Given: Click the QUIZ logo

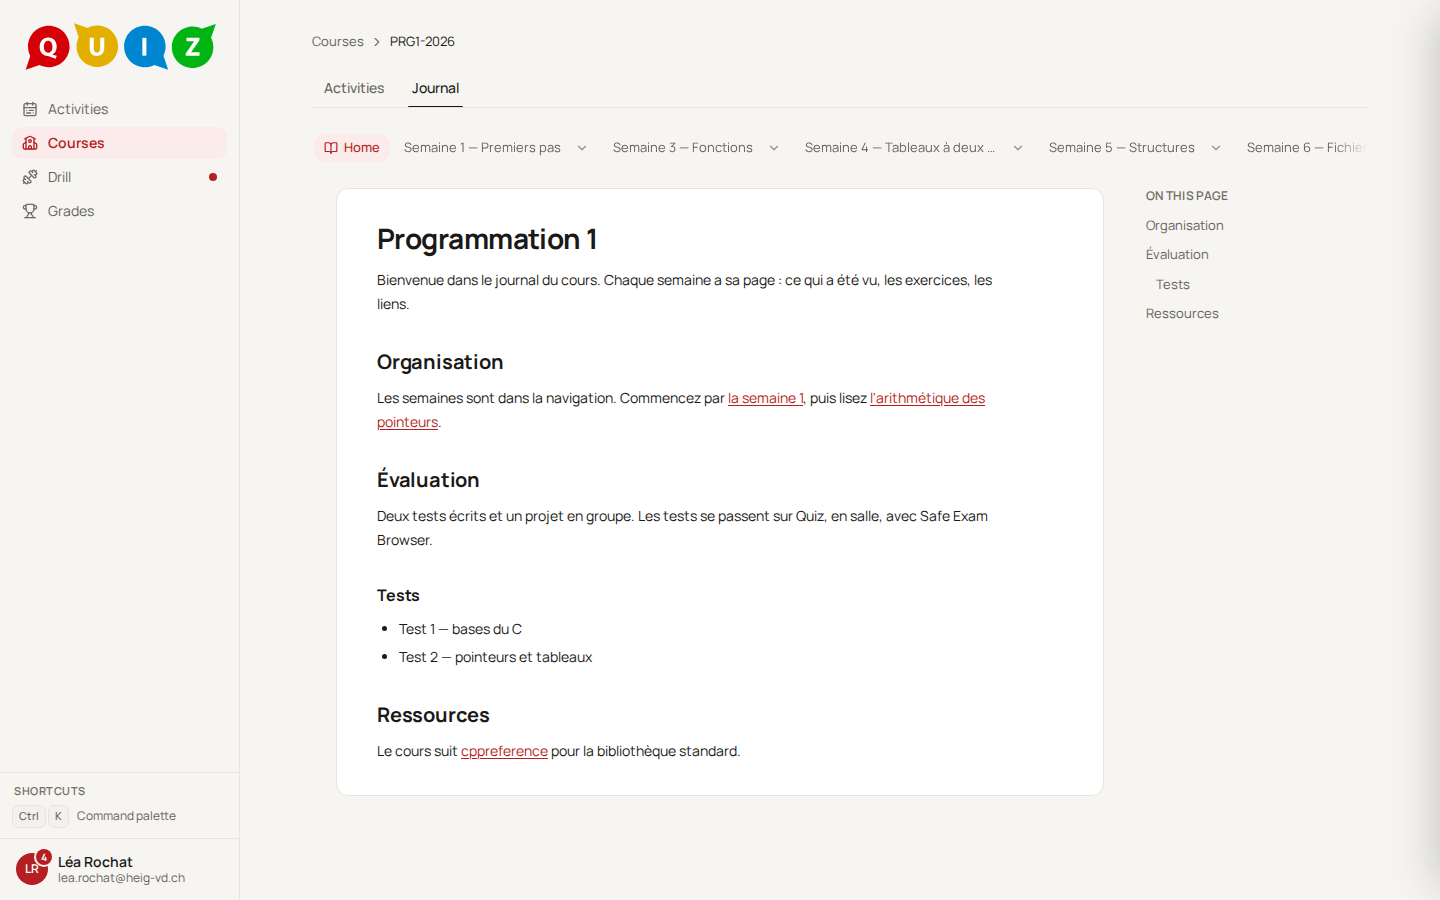Looking at the screenshot, I should [x=120, y=46].
